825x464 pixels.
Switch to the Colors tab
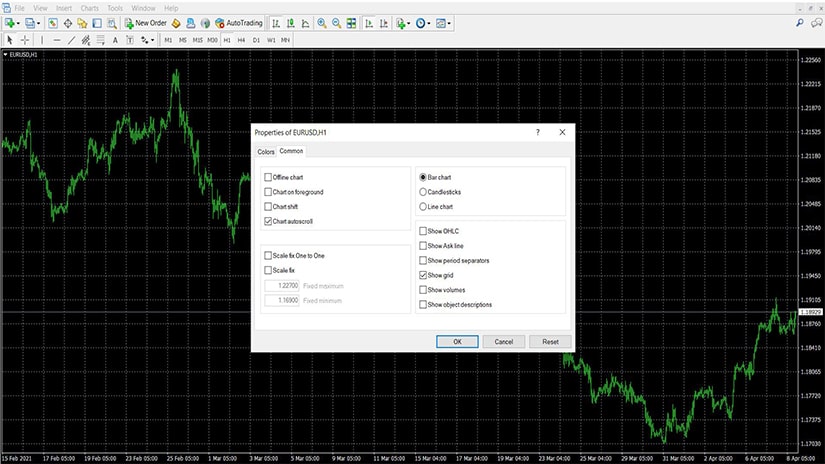click(x=265, y=152)
